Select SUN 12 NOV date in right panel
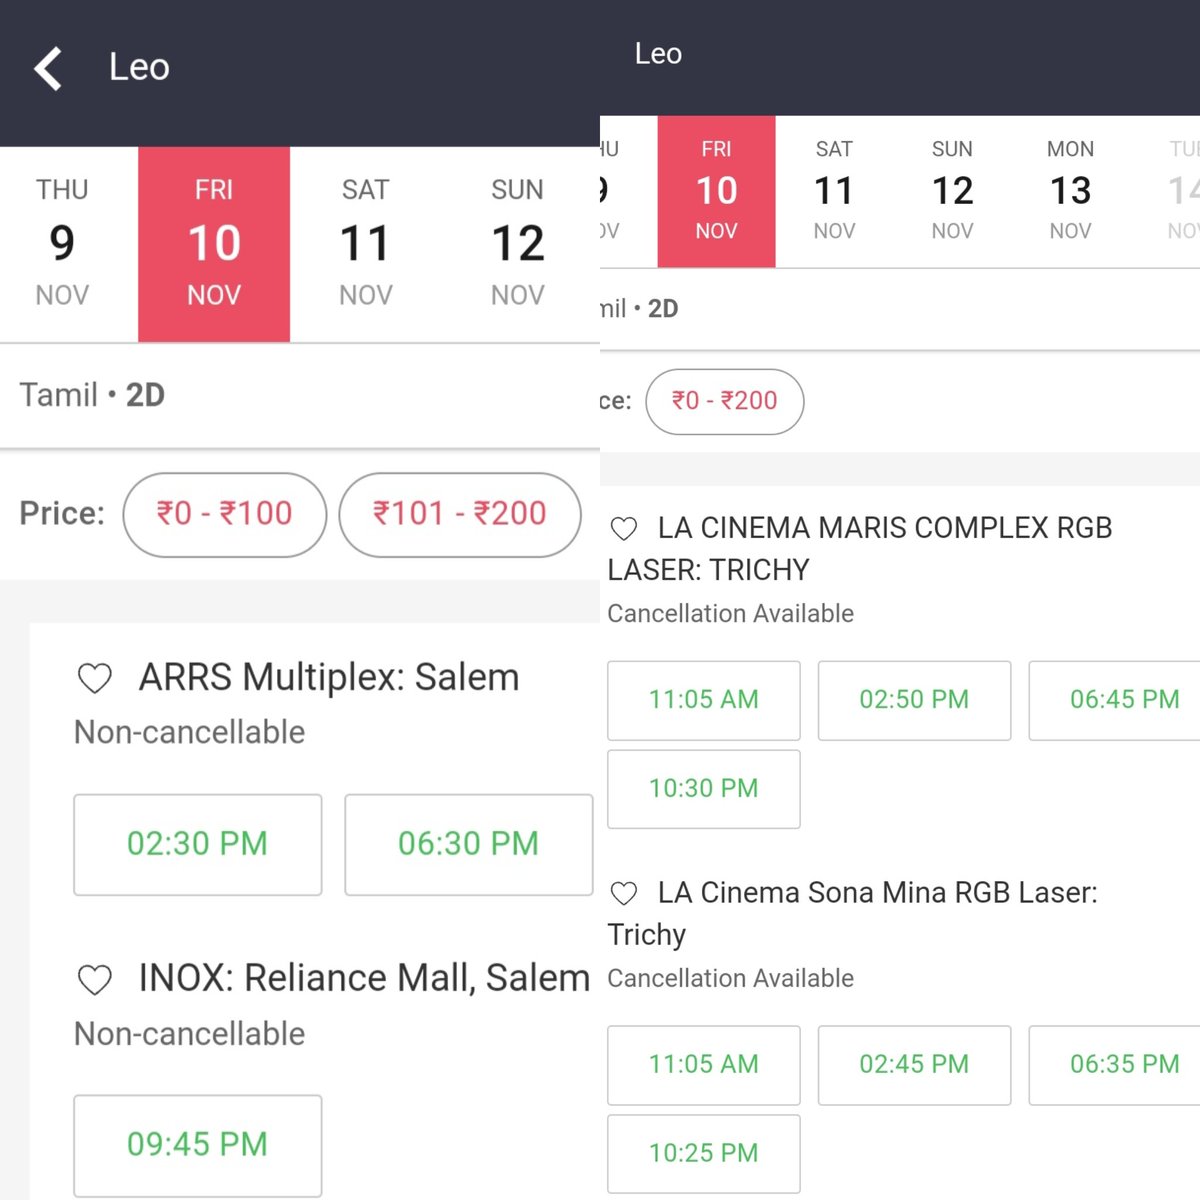This screenshot has width=1200, height=1200. [952, 191]
